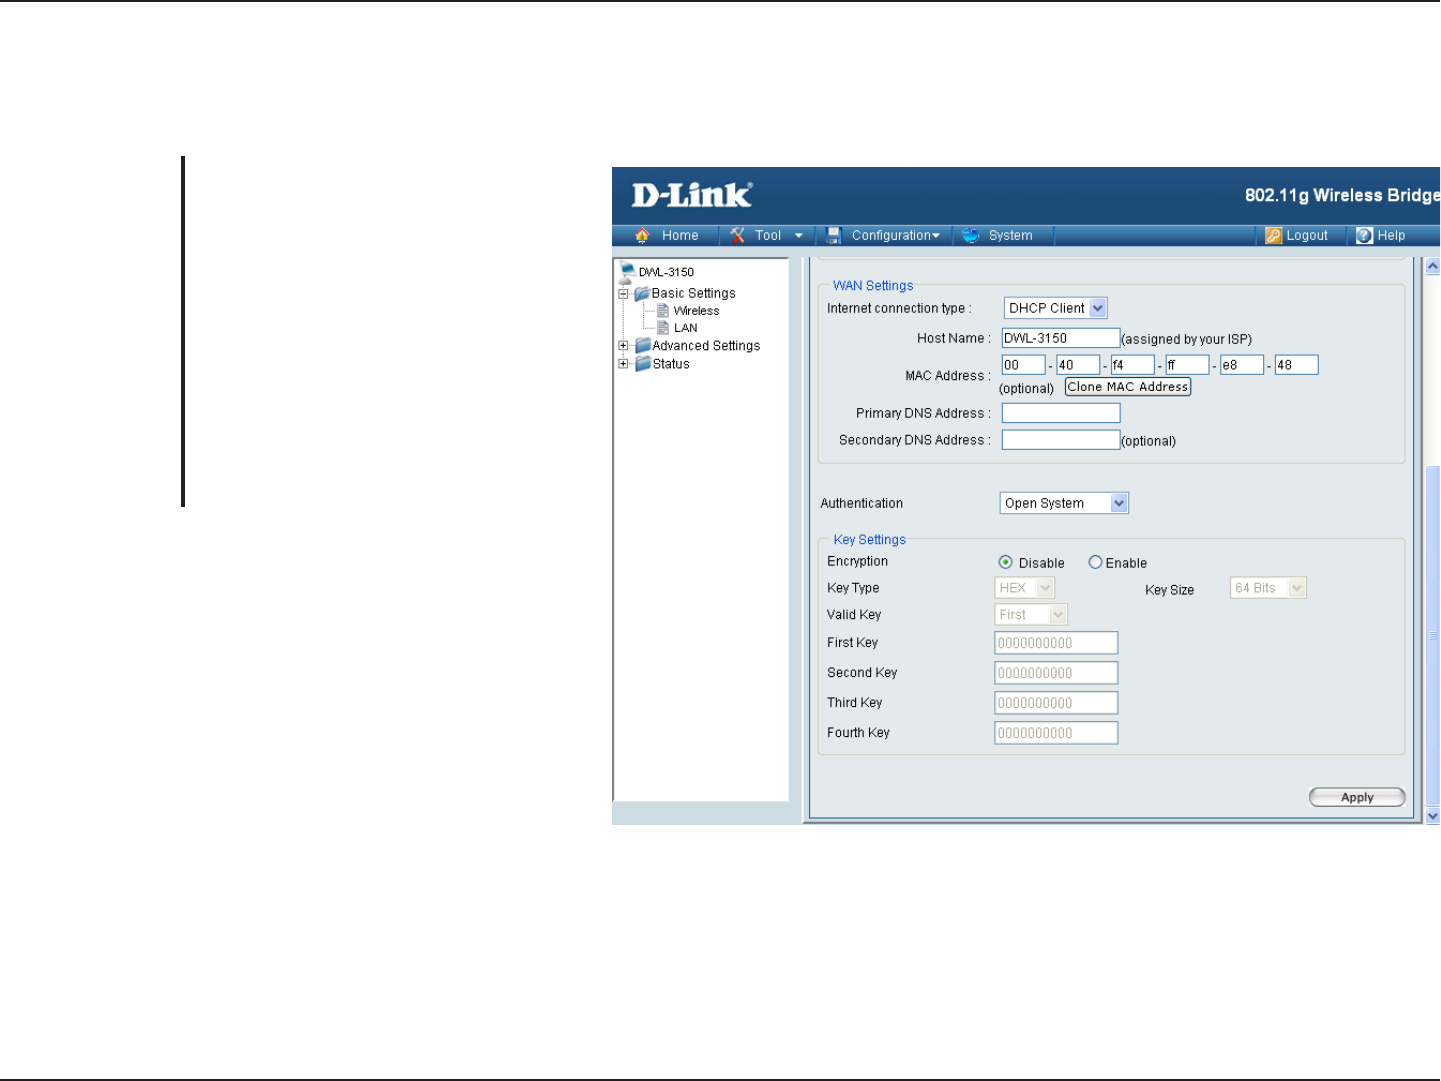Click the D-Link logo
This screenshot has height=1081, width=1441.
[x=692, y=194]
